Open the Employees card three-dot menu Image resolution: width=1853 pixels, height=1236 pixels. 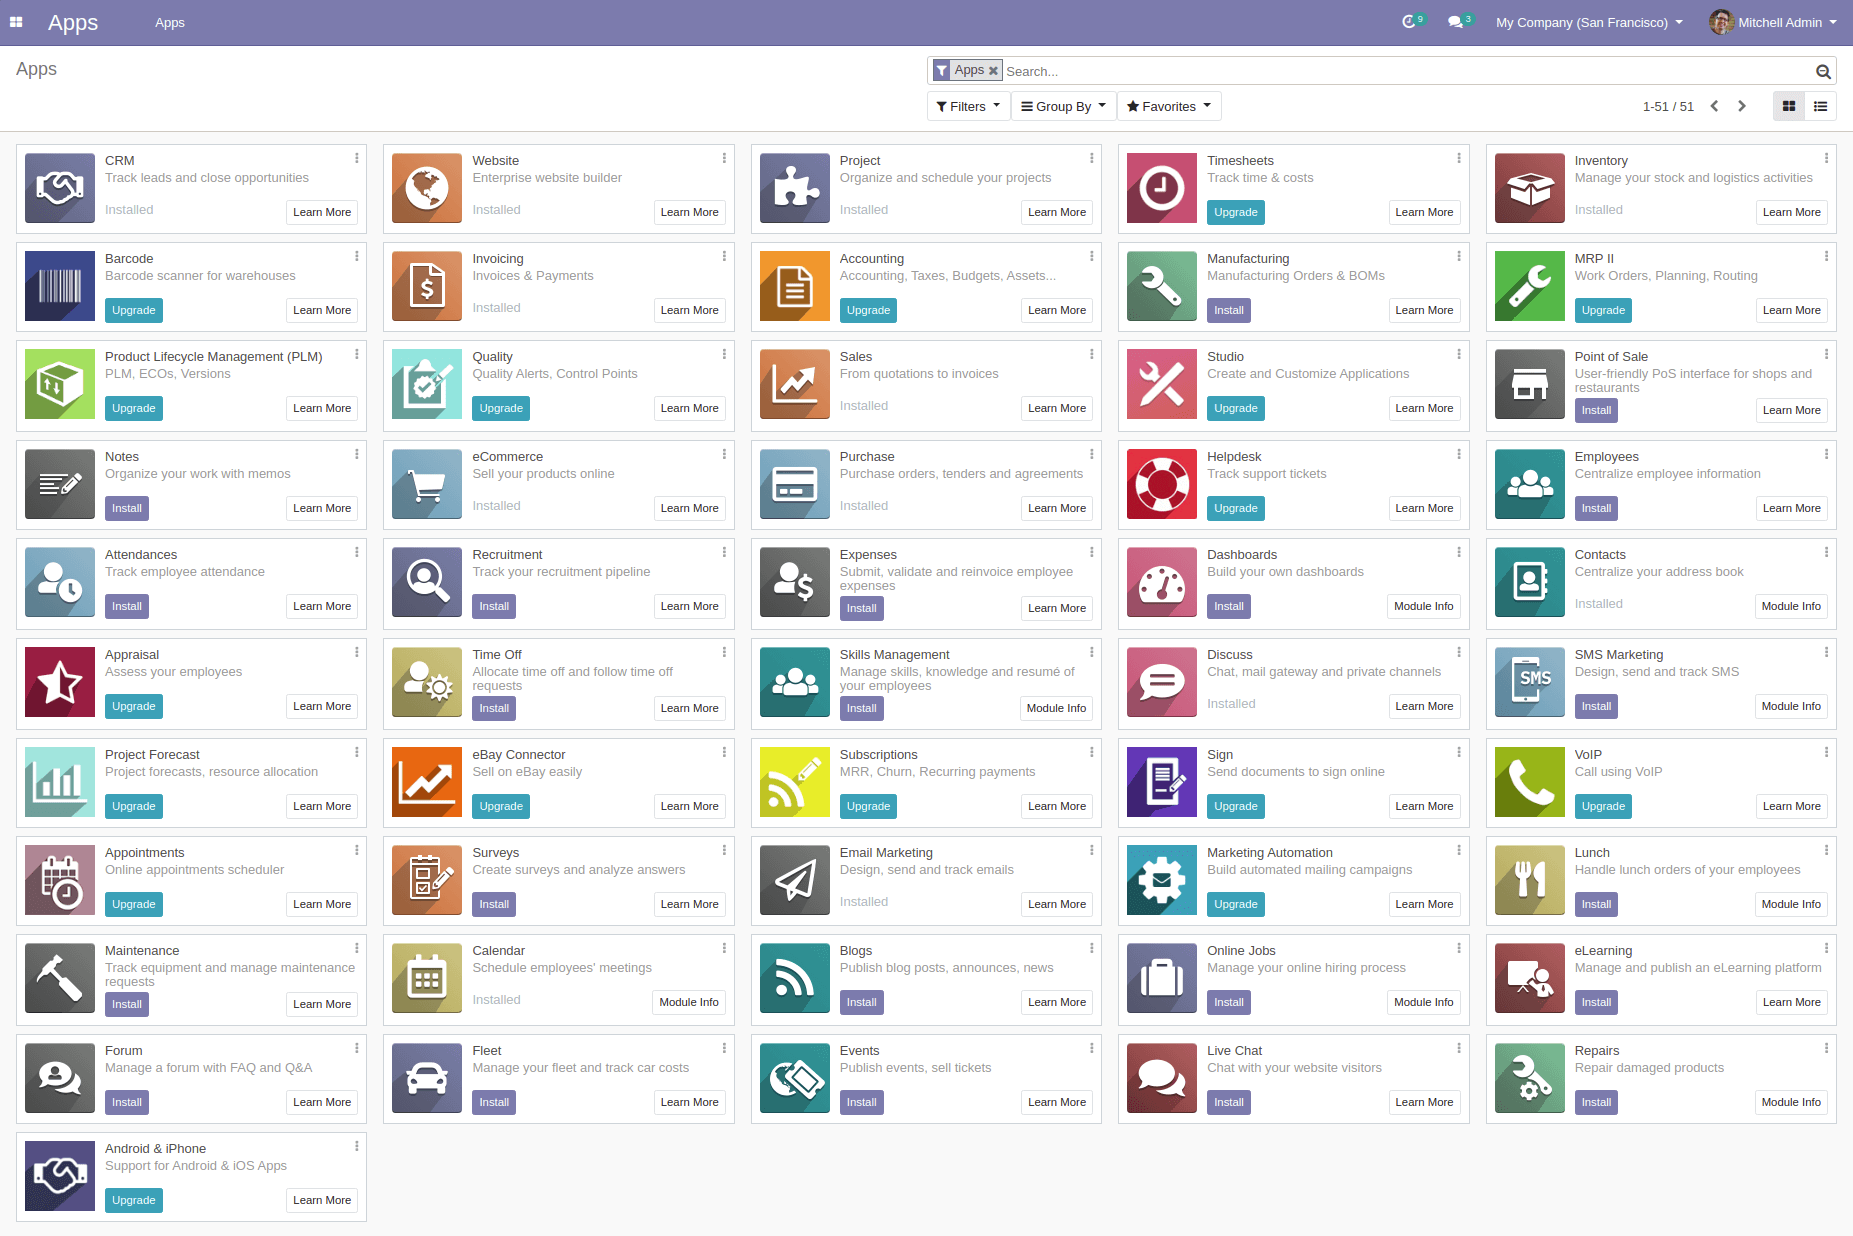1826,454
